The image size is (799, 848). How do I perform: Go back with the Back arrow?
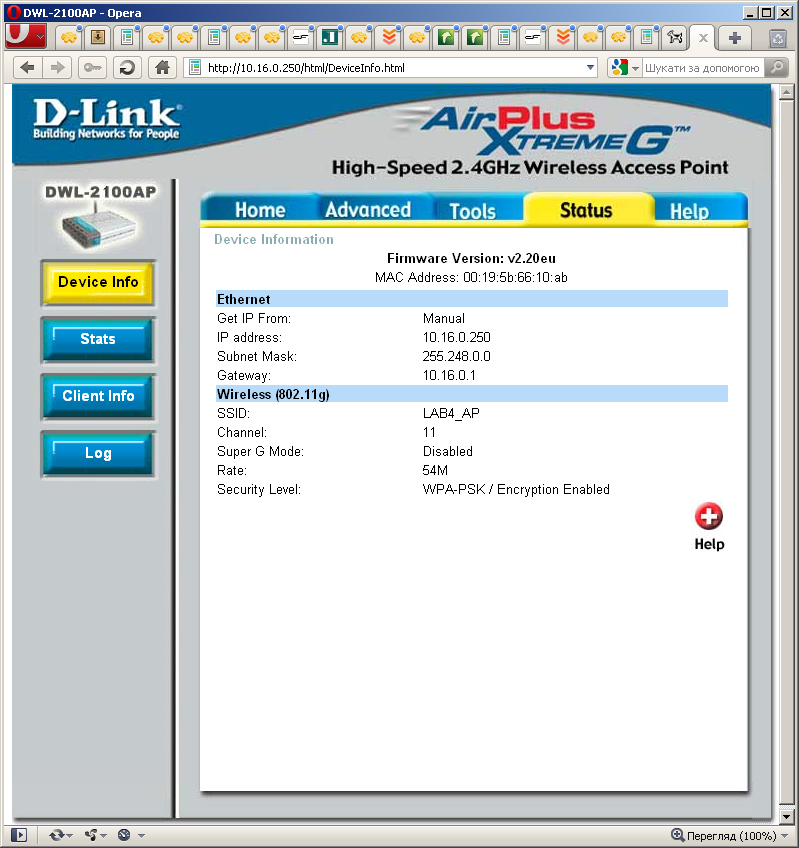coord(27,68)
